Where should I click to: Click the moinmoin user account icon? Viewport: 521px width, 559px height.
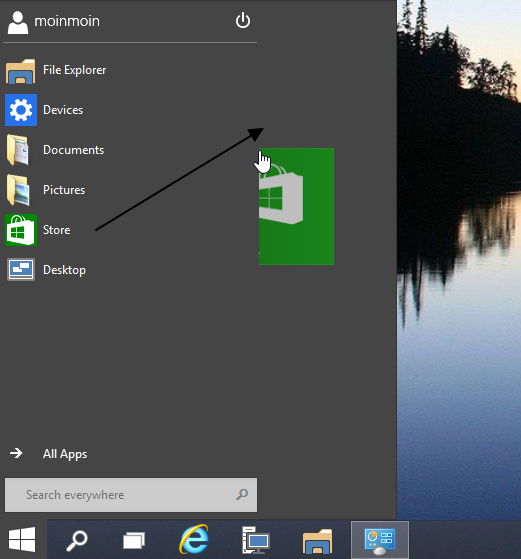(x=17, y=22)
